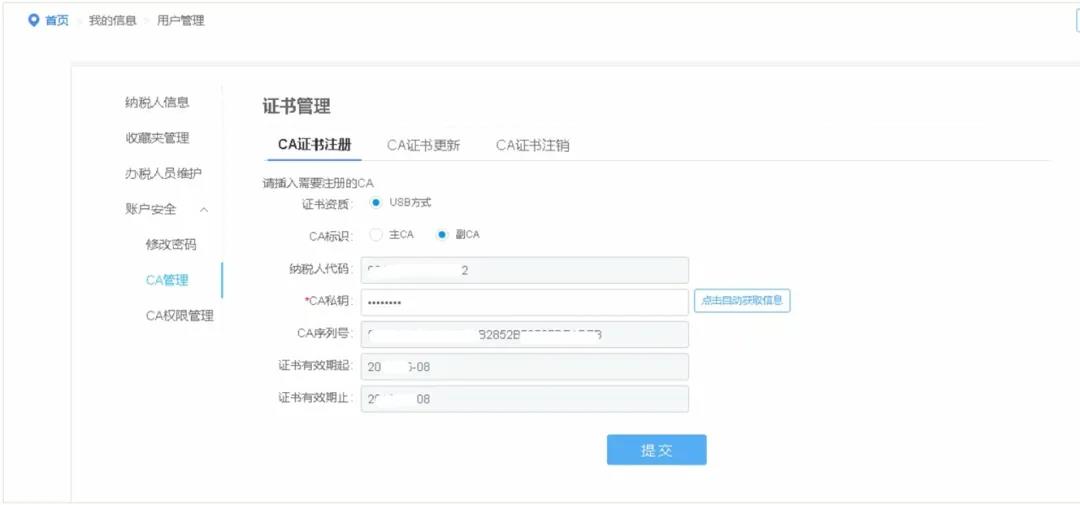This screenshot has height=505, width=1080.
Task: Click 点击自动获取信息 button
Action: coord(742,300)
